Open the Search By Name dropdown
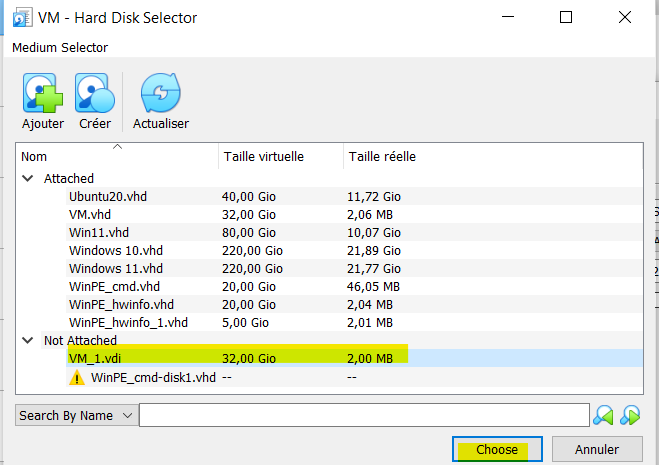 click(76, 415)
